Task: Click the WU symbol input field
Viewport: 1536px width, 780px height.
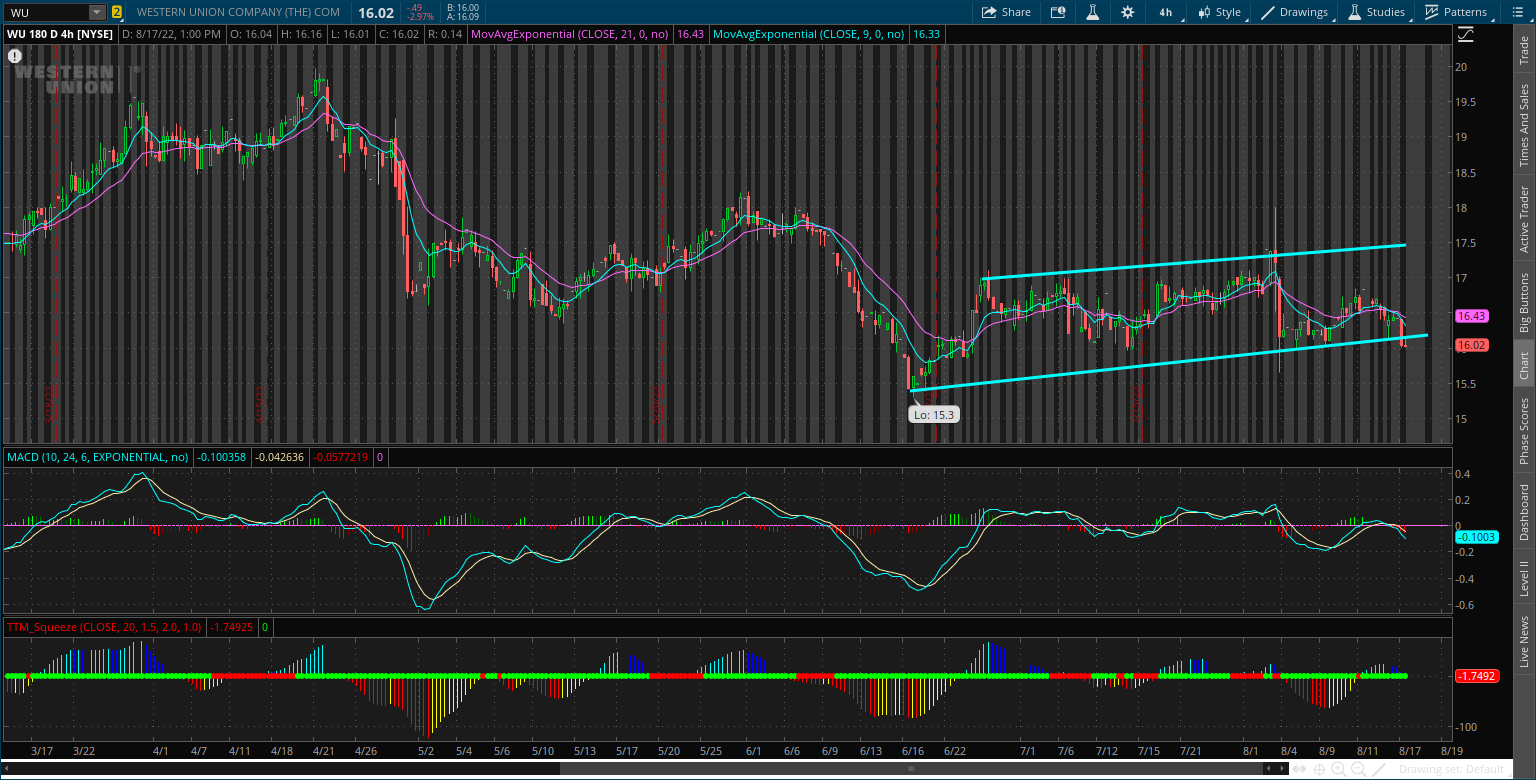Action: [x=46, y=12]
